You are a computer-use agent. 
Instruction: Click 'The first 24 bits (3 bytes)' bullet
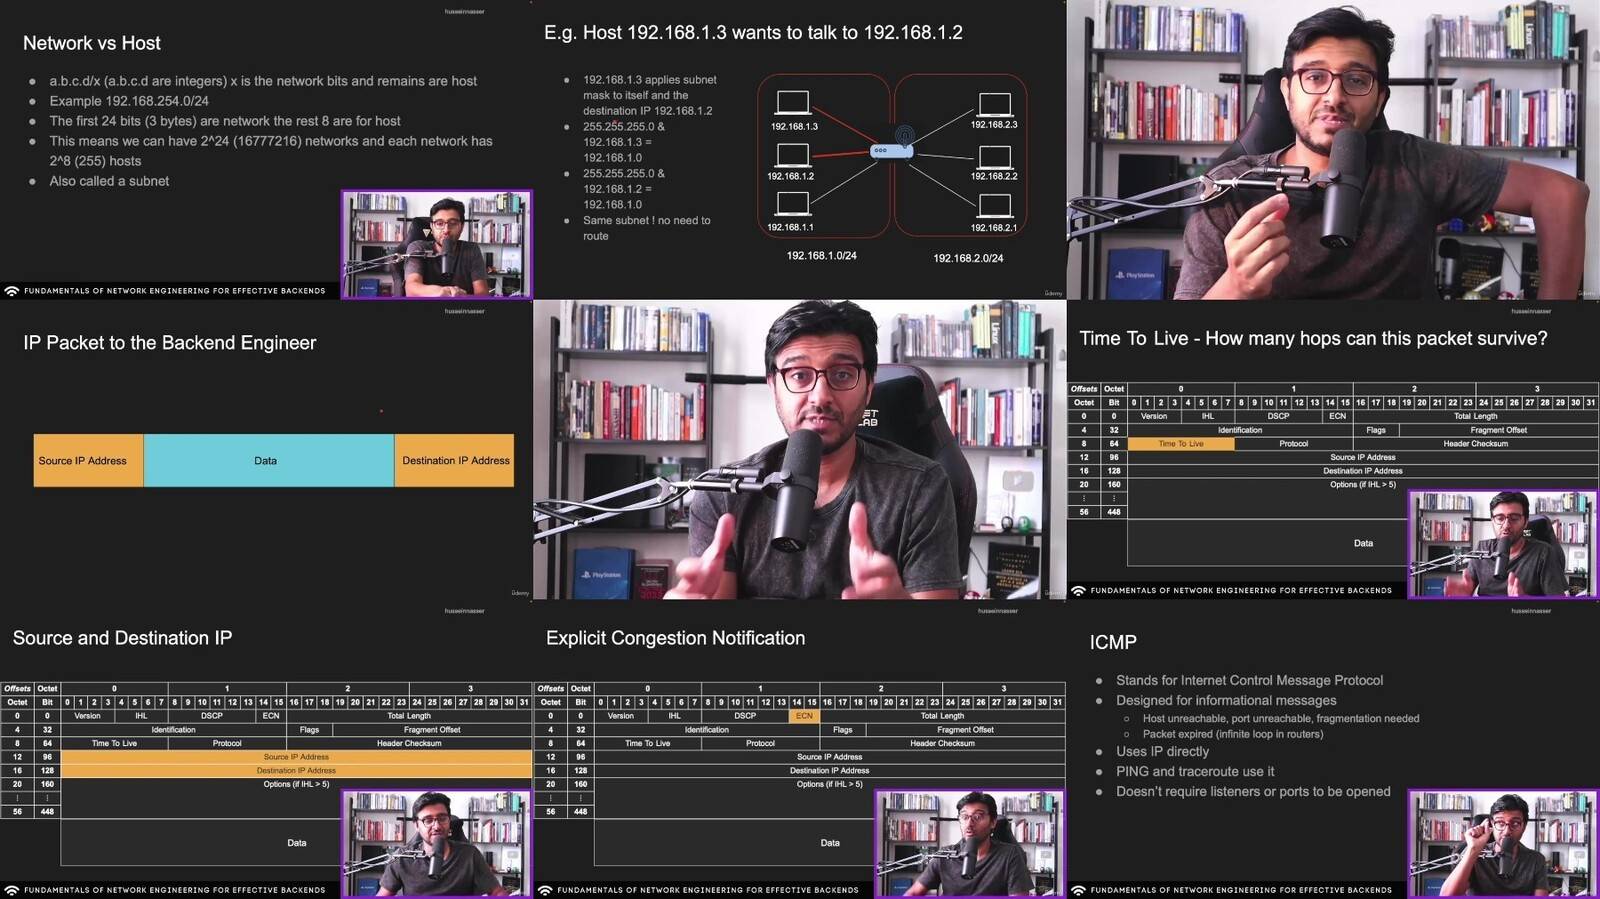pyautogui.click(x=225, y=121)
